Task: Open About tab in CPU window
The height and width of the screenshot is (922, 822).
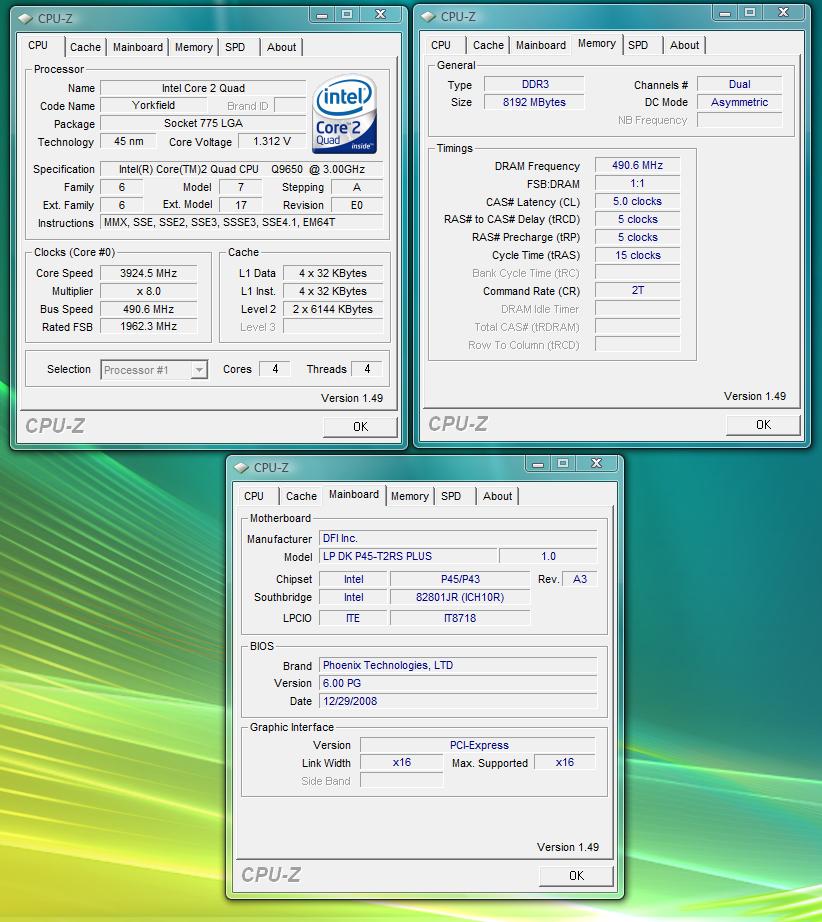Action: pos(282,47)
